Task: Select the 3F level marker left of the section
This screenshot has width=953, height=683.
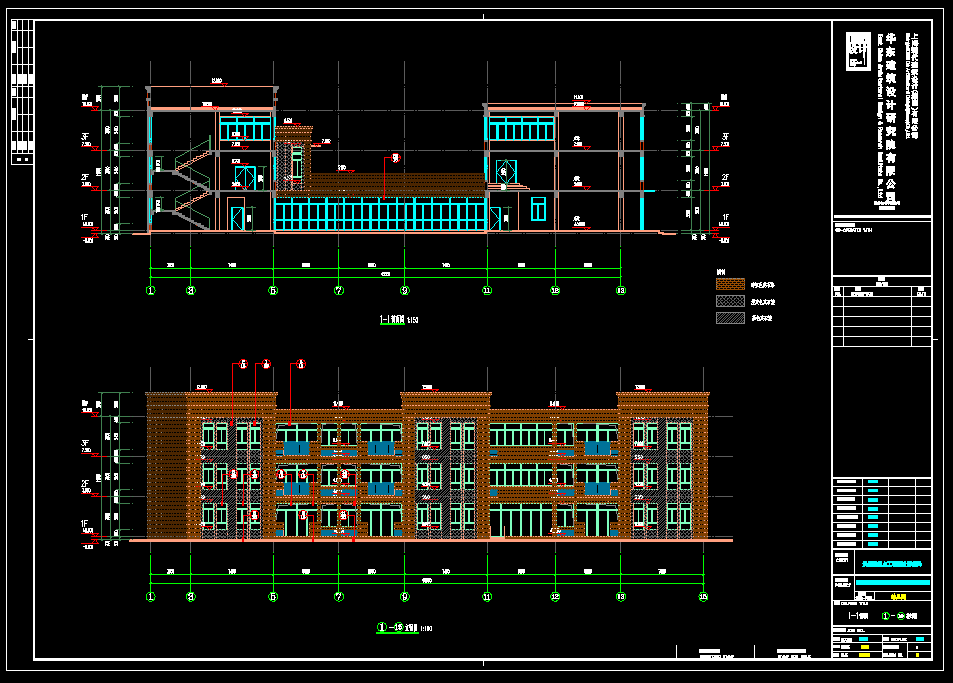Action: [86, 136]
